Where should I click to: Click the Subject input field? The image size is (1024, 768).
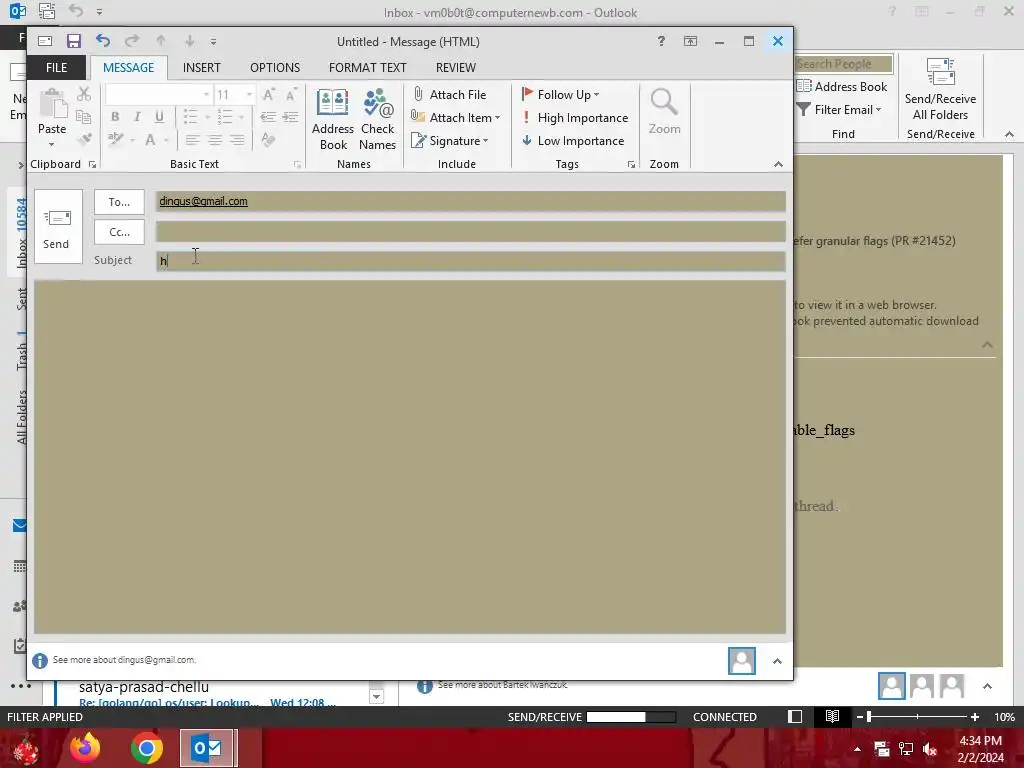470,261
